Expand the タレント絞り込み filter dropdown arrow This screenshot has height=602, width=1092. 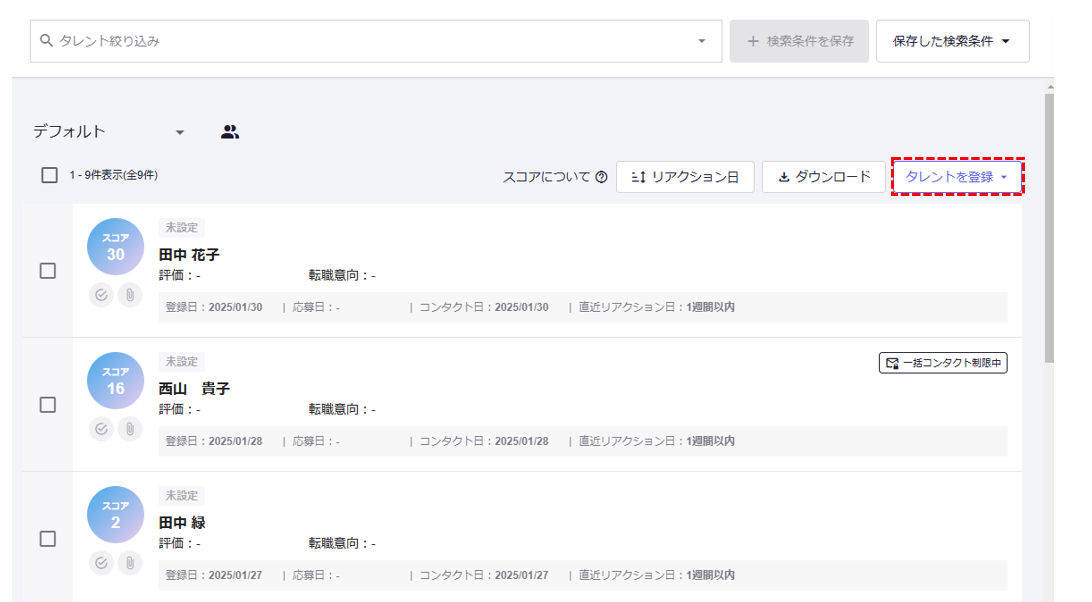(701, 41)
